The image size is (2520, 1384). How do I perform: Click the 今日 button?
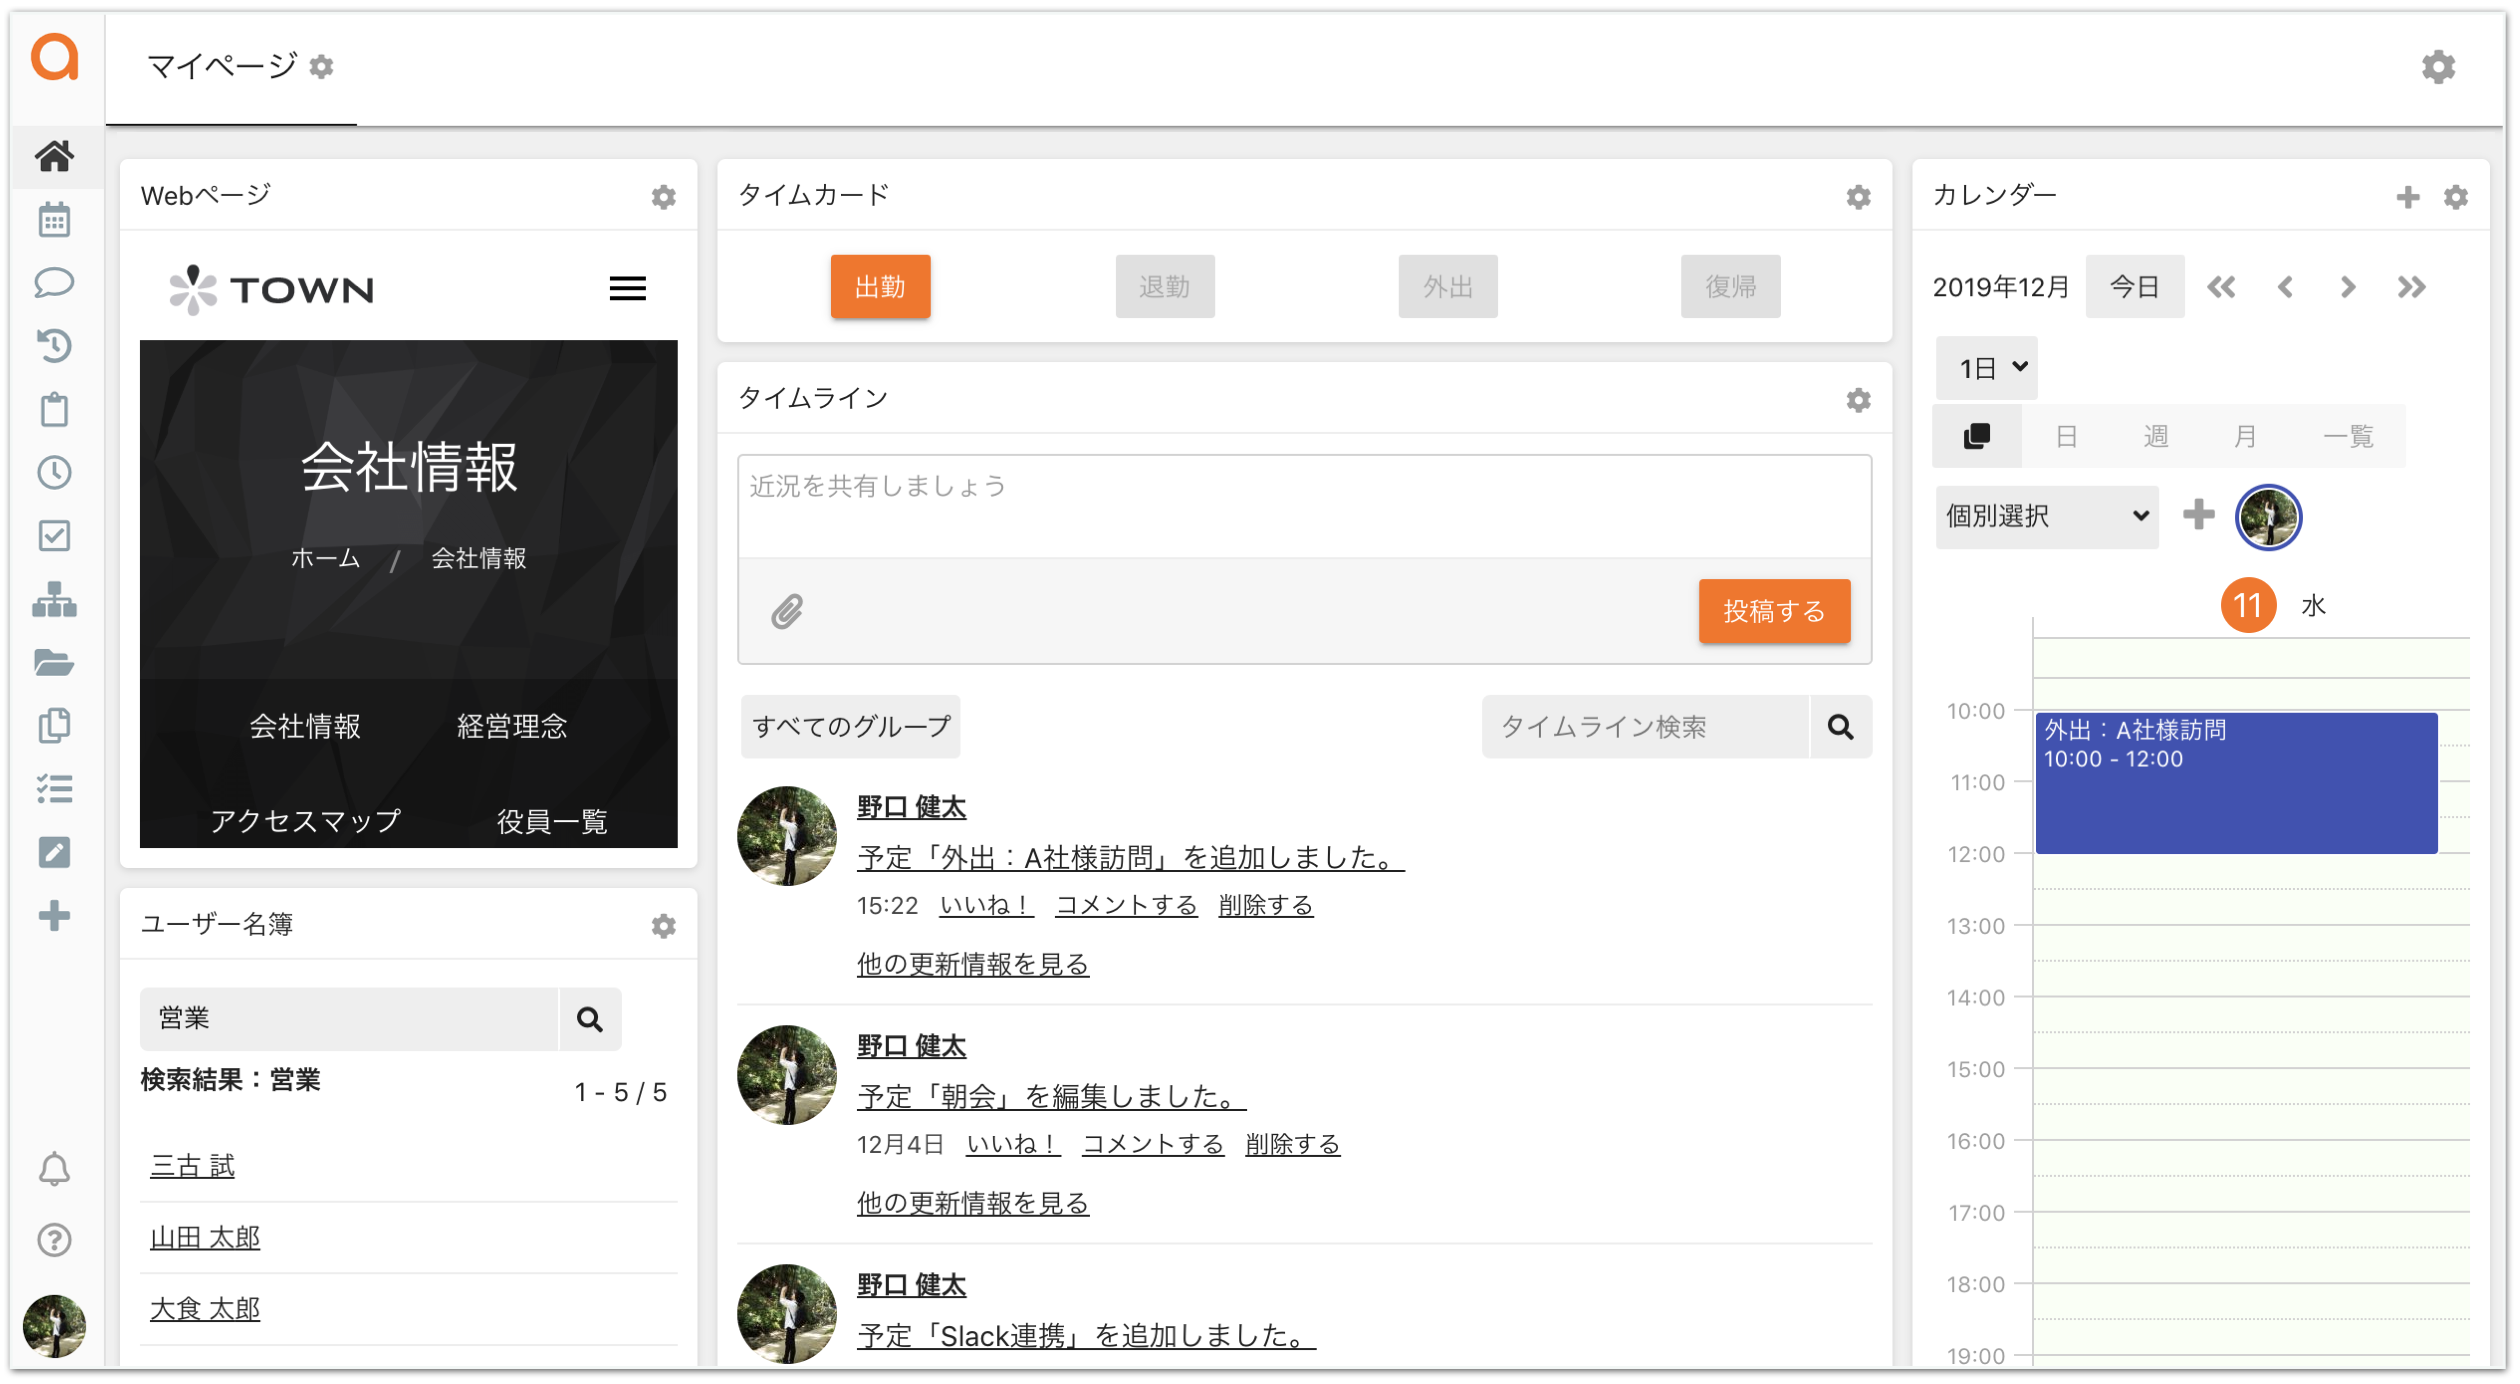(2134, 288)
